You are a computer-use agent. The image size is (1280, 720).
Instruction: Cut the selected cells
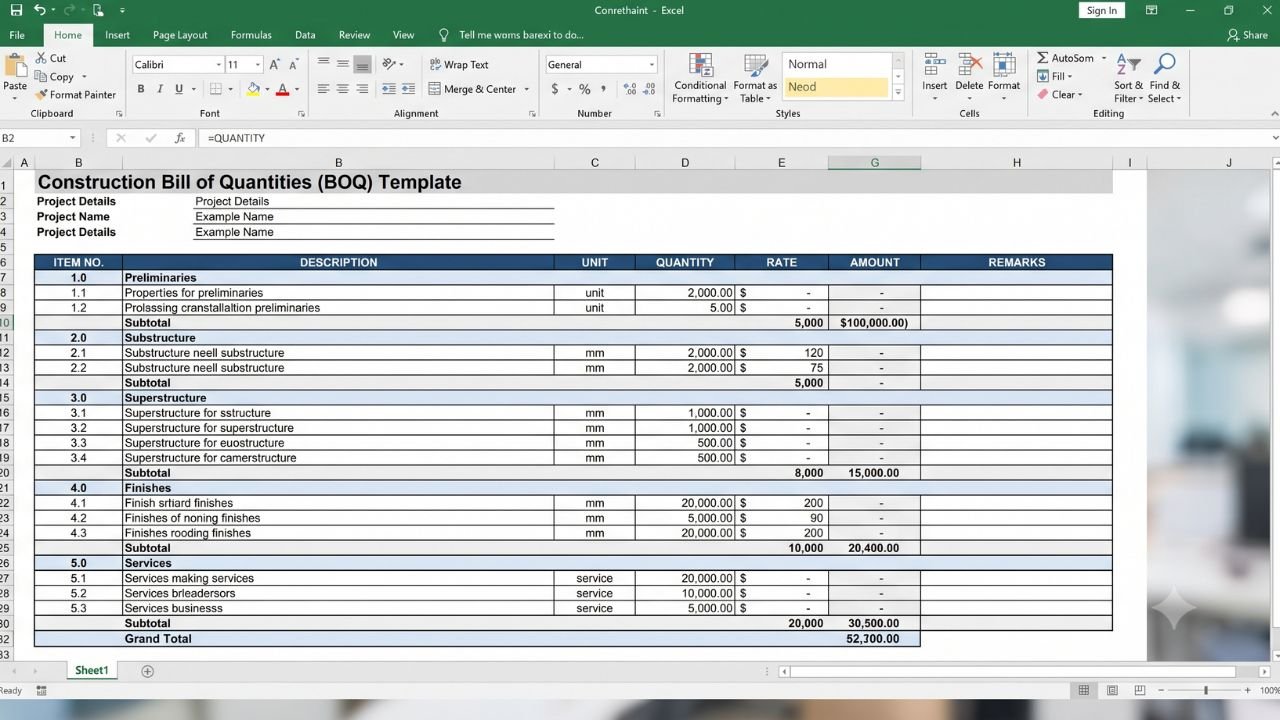pyautogui.click(x=51, y=58)
